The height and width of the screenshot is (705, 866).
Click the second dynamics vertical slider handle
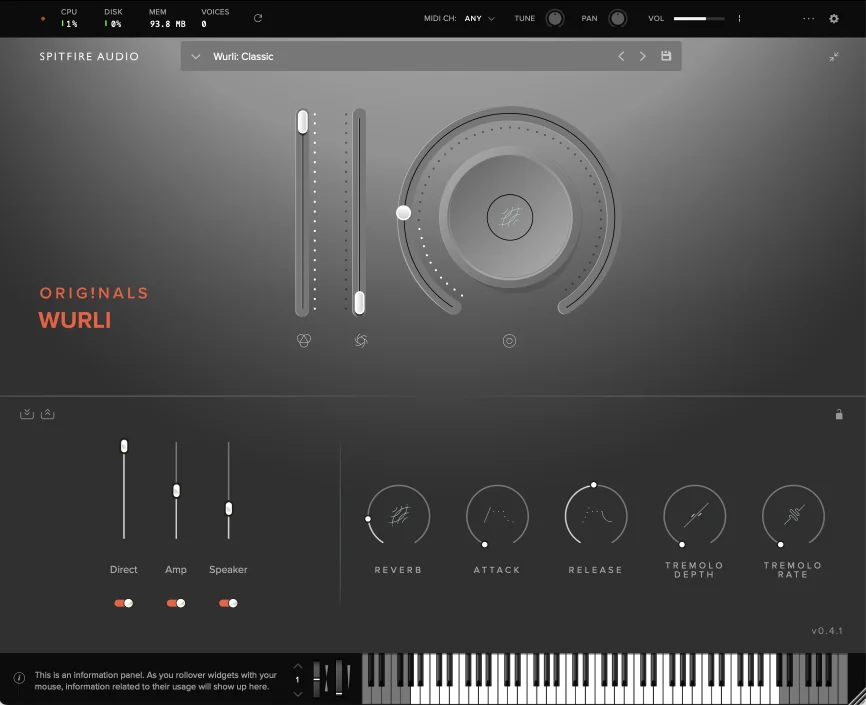coord(359,303)
